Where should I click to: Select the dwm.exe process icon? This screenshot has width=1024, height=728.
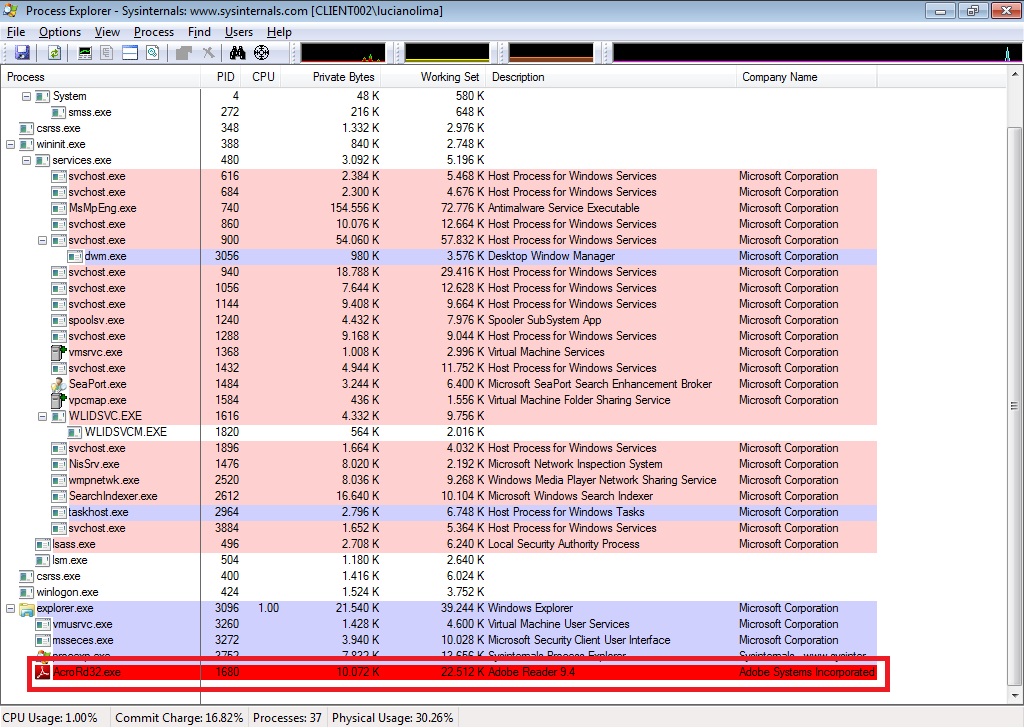pos(74,256)
